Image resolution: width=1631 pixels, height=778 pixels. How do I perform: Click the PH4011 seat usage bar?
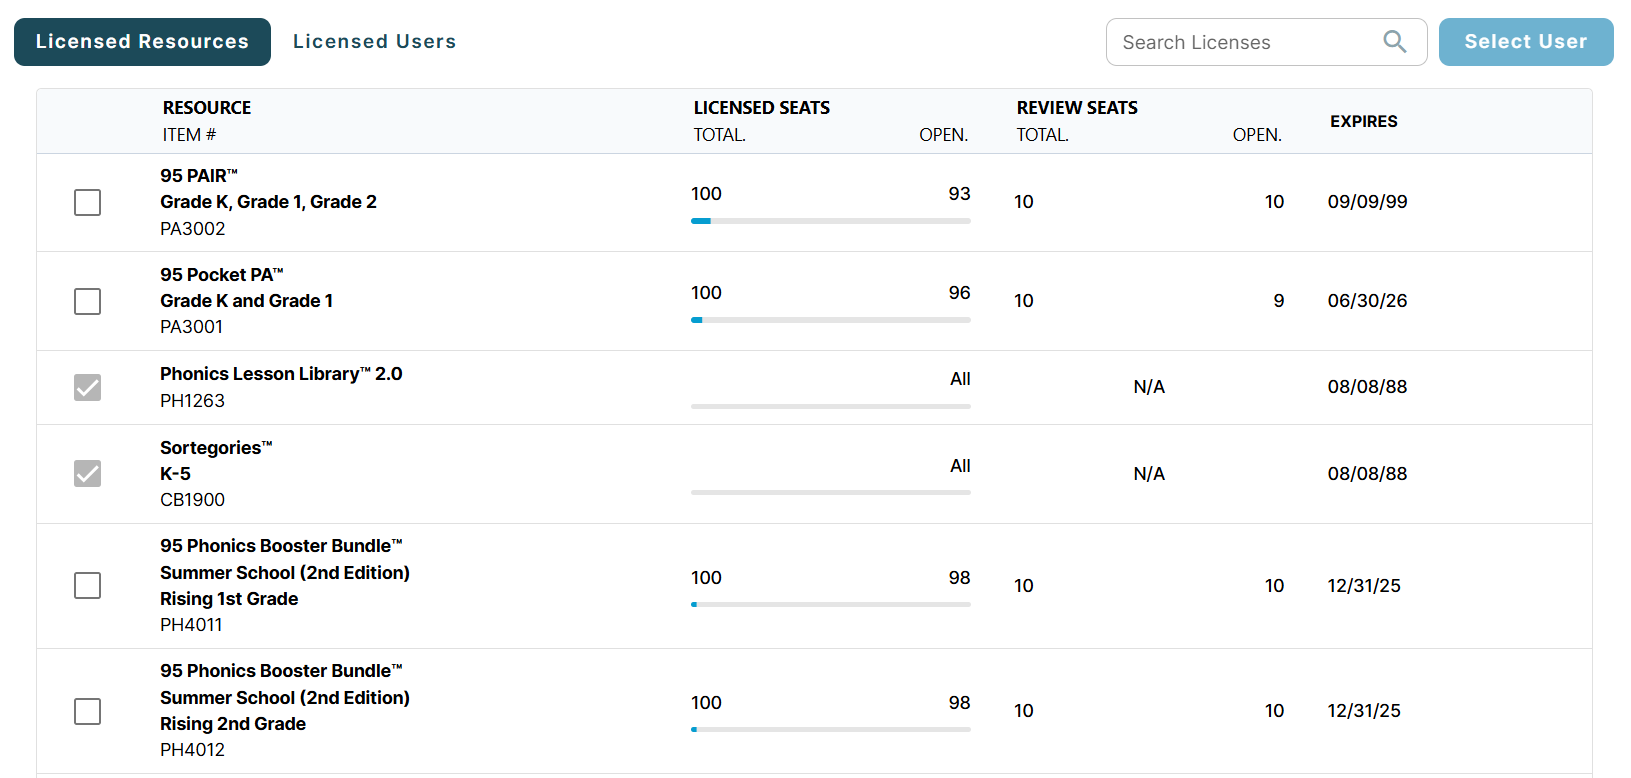click(831, 604)
